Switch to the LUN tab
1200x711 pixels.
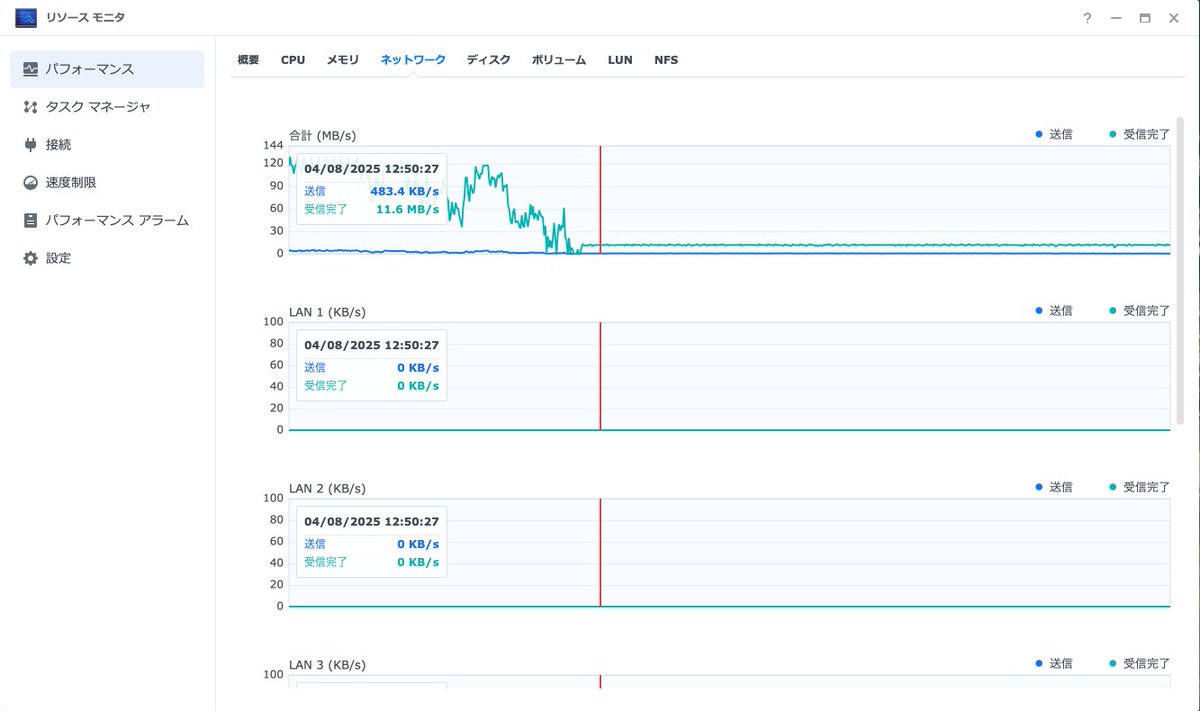pyautogui.click(x=620, y=60)
